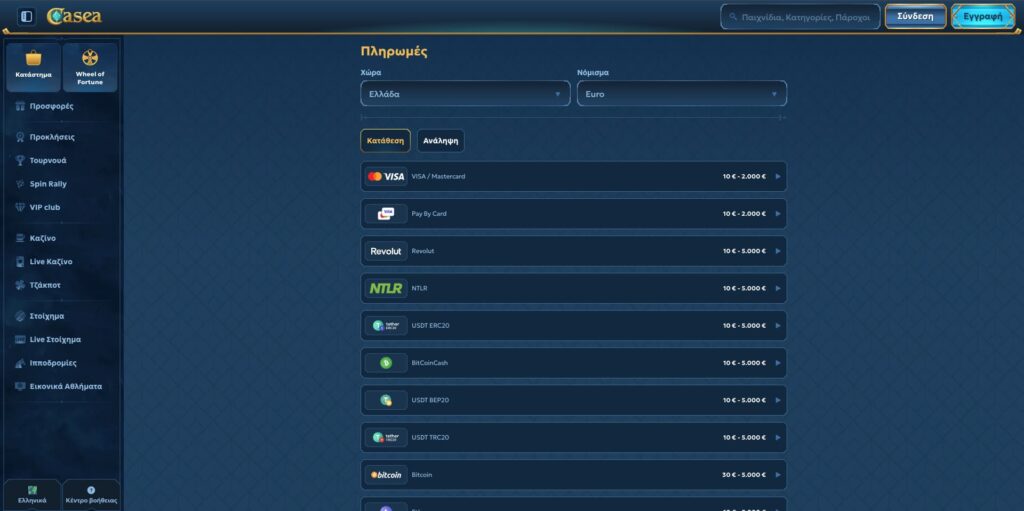This screenshot has width=1024, height=511.
Task: Choose the NTLR payment logo
Action: 386,289
